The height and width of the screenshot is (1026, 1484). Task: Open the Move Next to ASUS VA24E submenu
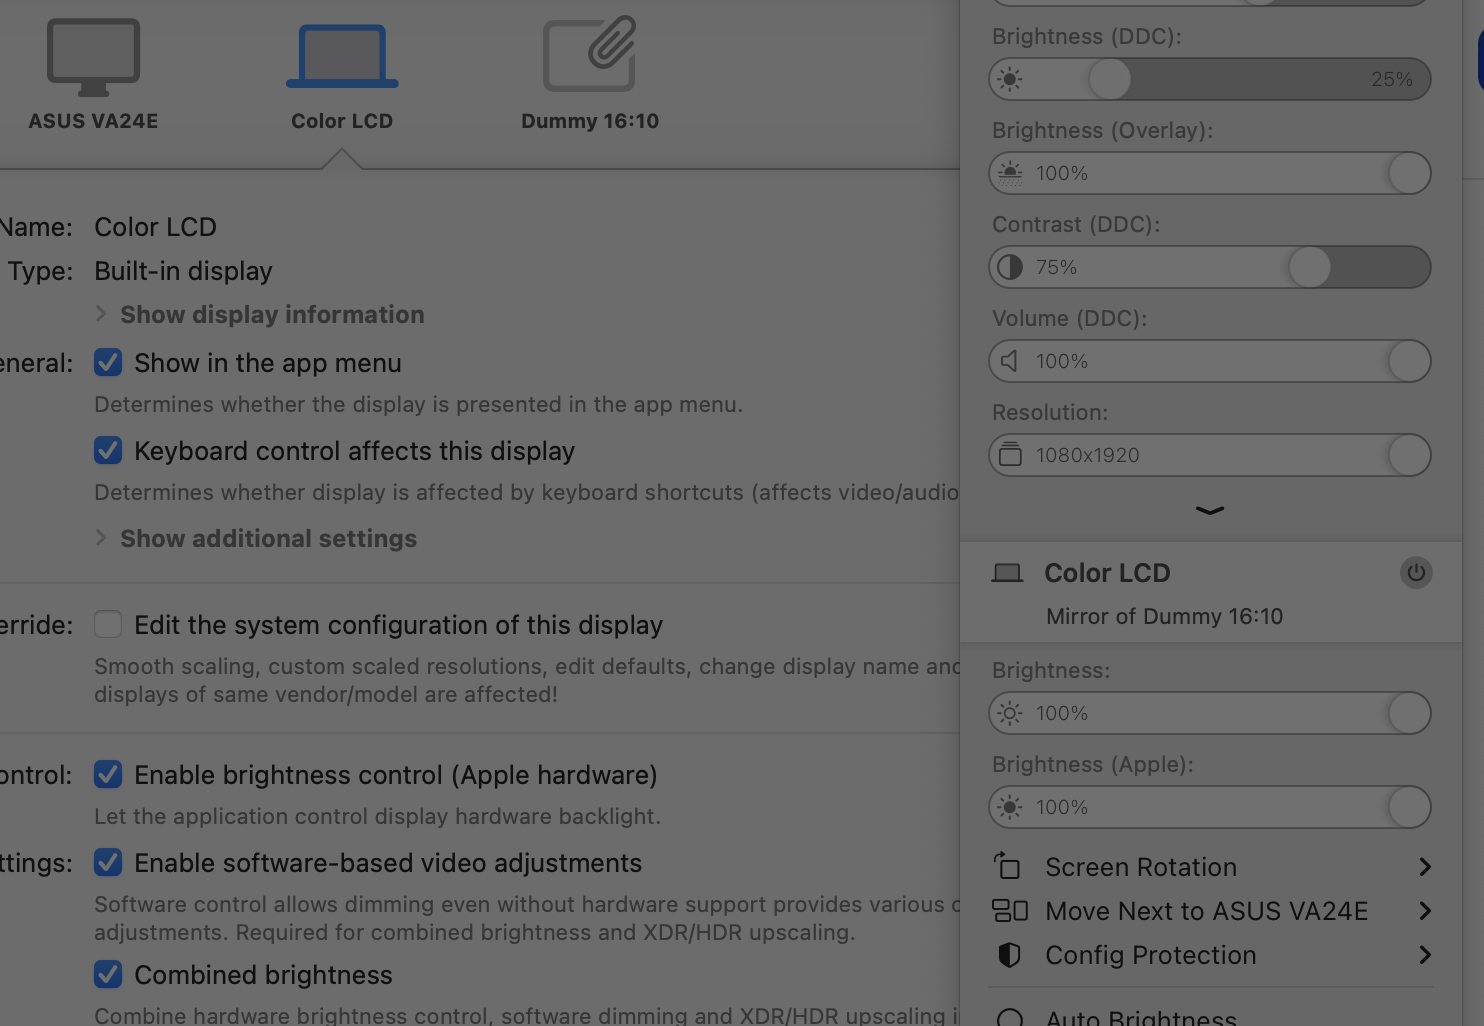1205,911
